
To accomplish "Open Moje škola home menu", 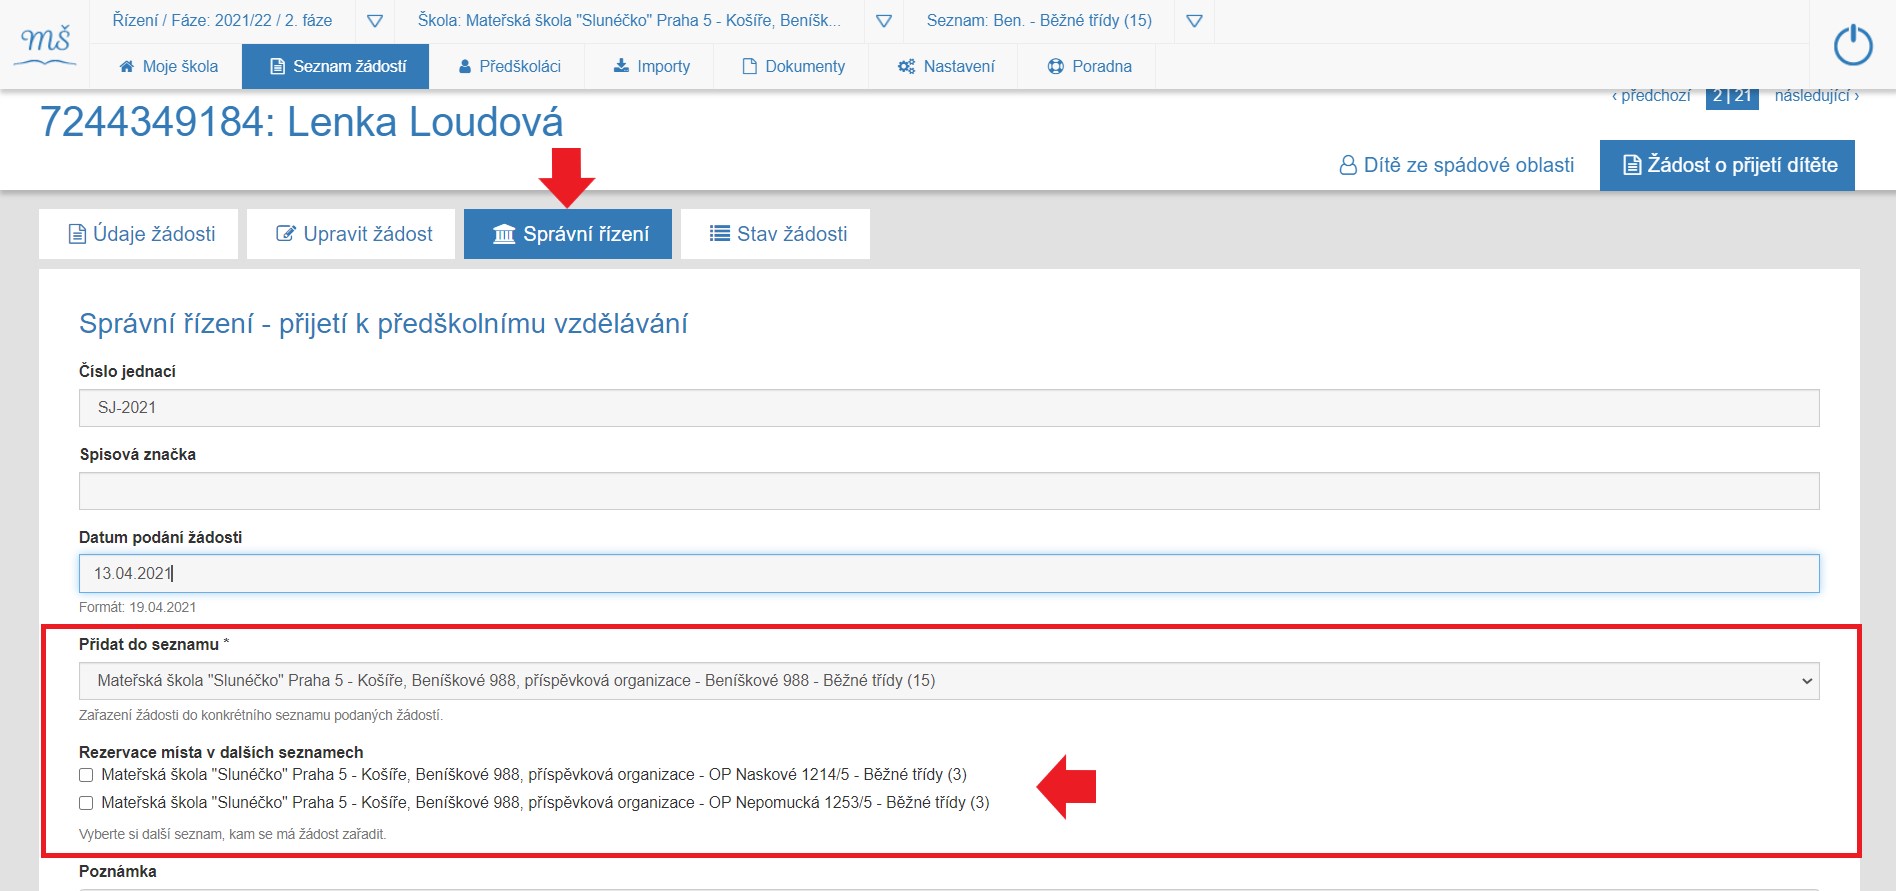I will click(168, 66).
